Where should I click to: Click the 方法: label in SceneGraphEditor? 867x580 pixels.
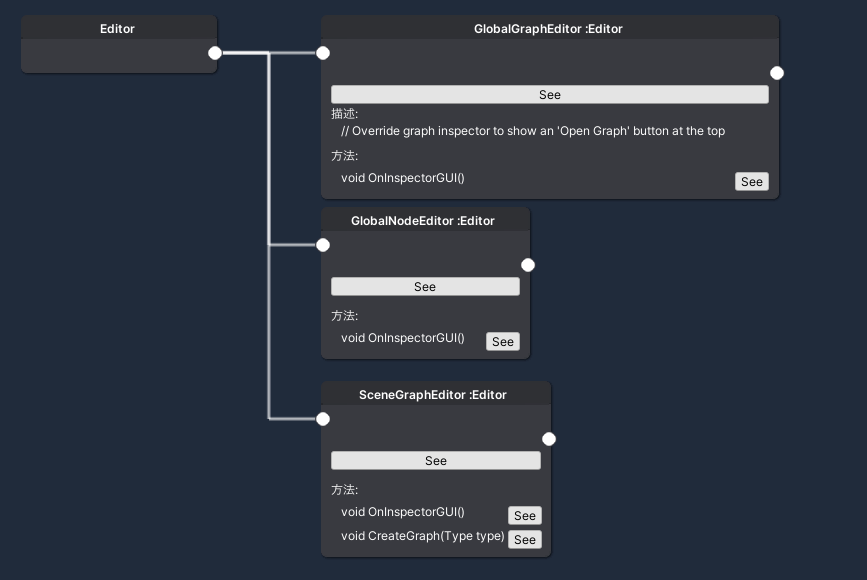(344, 490)
